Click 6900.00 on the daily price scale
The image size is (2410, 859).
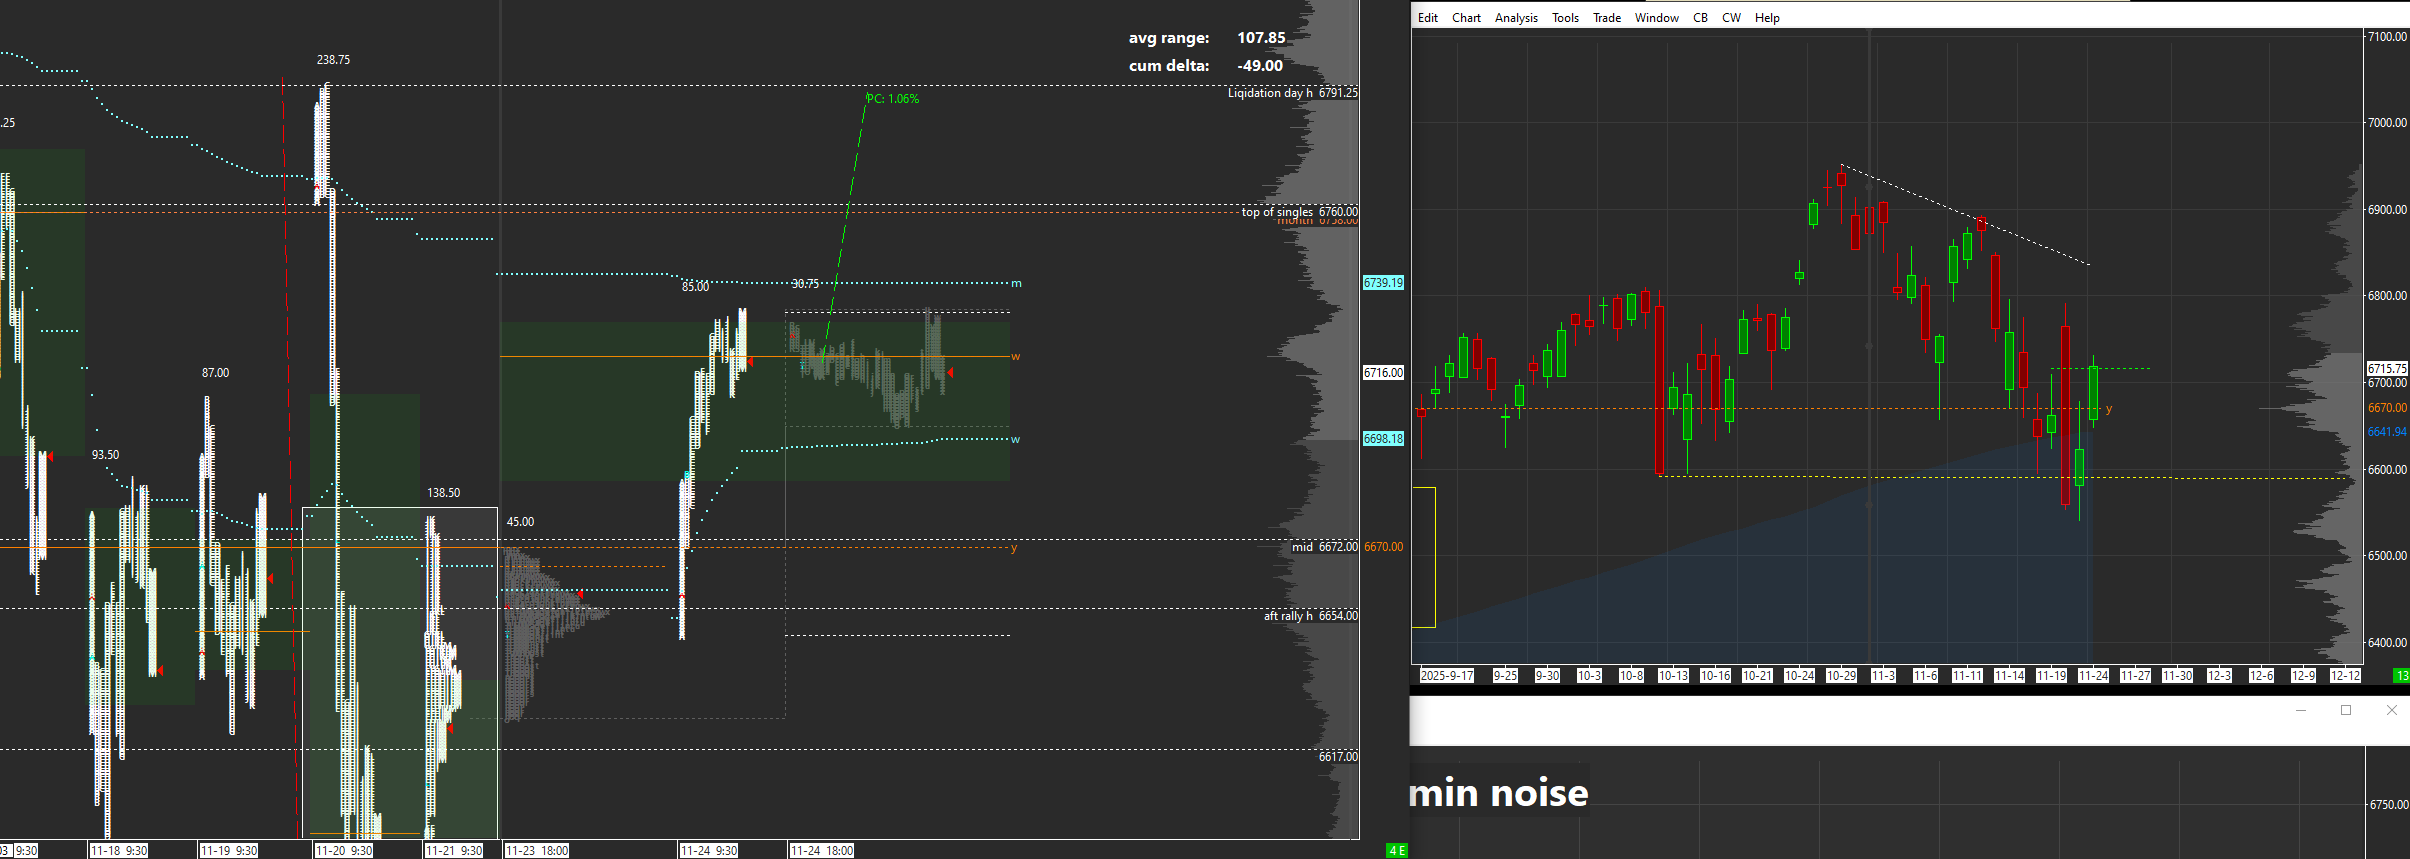[2387, 210]
